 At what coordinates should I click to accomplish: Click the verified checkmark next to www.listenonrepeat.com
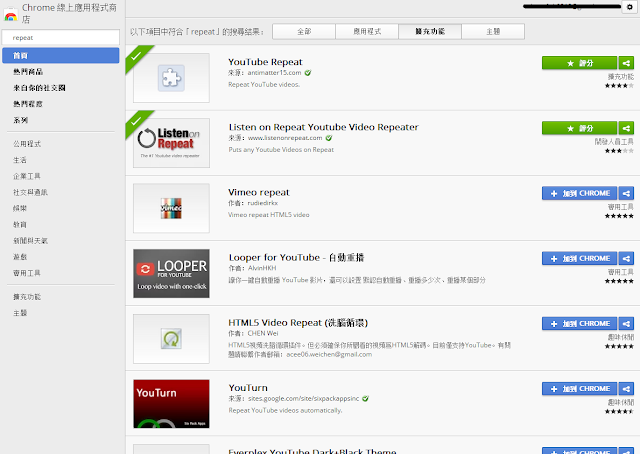point(329,138)
